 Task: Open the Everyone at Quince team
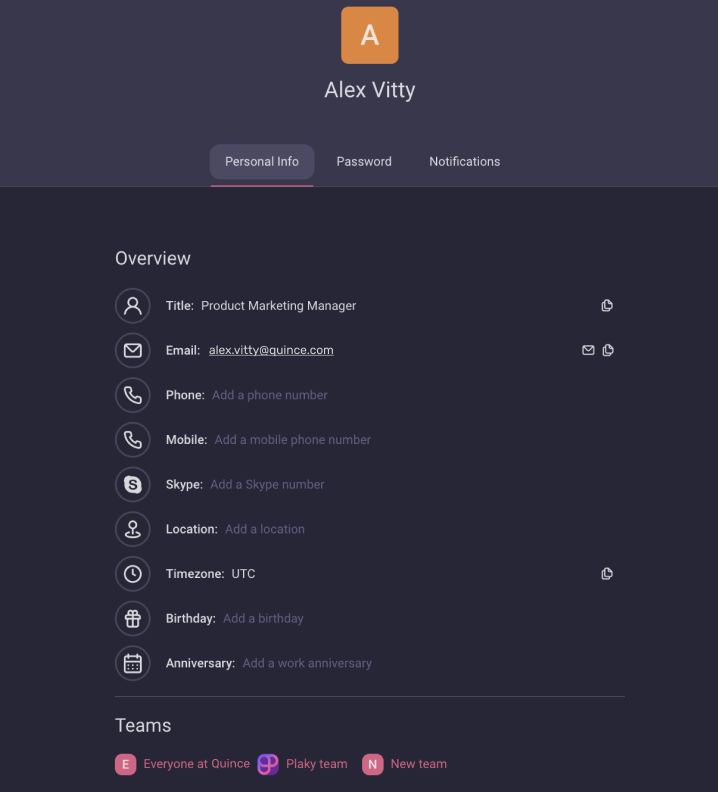[196, 764]
